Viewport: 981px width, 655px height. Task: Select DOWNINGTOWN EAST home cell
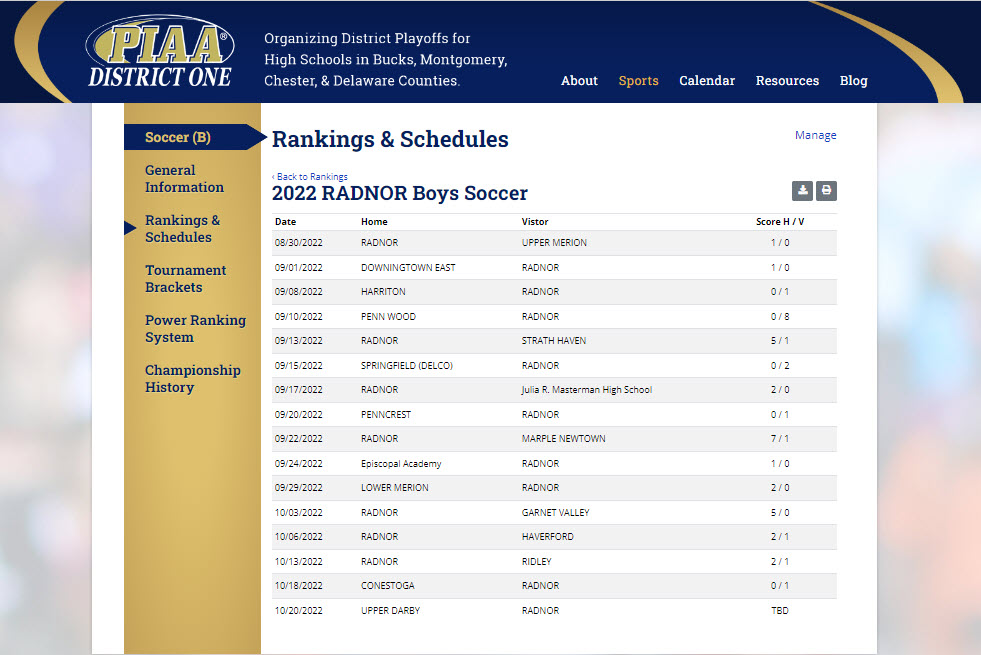point(408,268)
